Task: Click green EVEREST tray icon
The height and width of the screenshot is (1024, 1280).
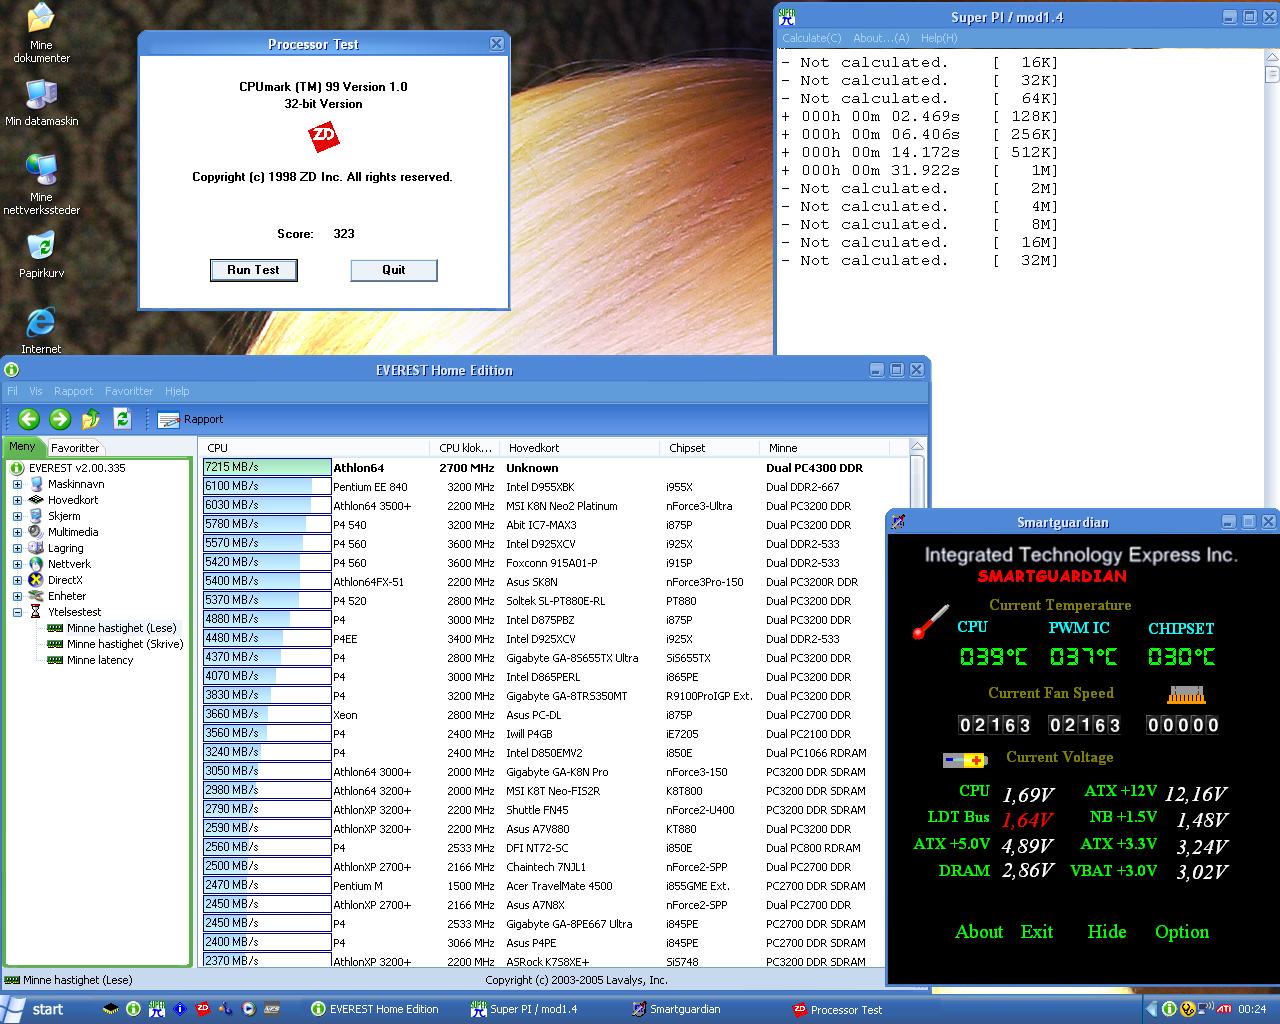Action: (1171, 1009)
